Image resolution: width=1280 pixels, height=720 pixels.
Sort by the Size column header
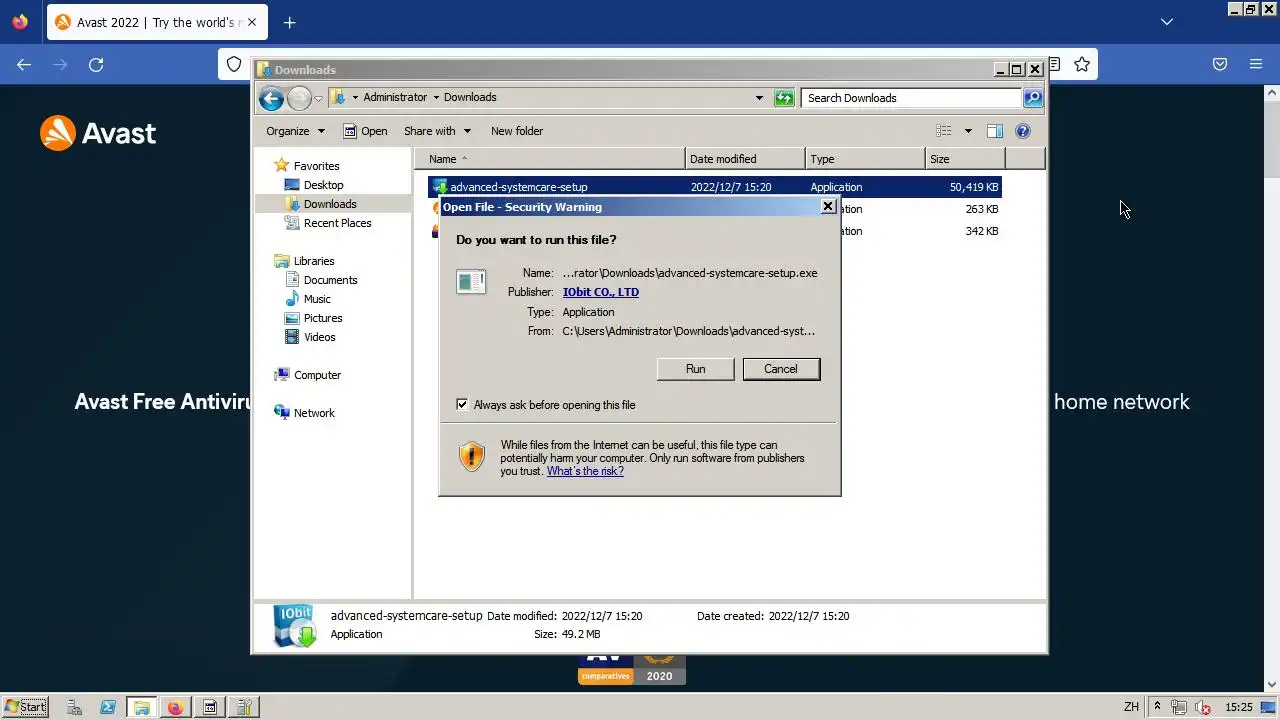(965, 159)
